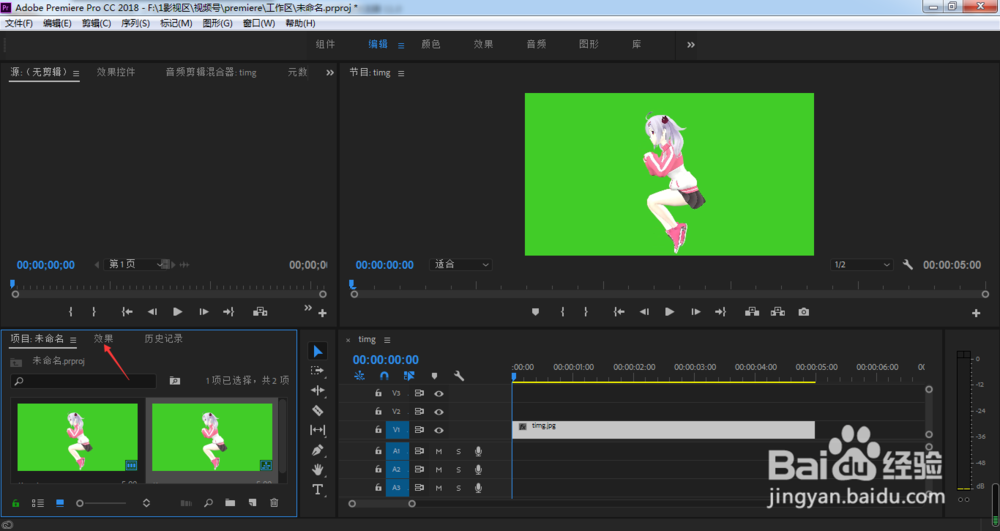The height and width of the screenshot is (531, 1000).
Task: Add marker in Program monitor
Action: (x=535, y=312)
